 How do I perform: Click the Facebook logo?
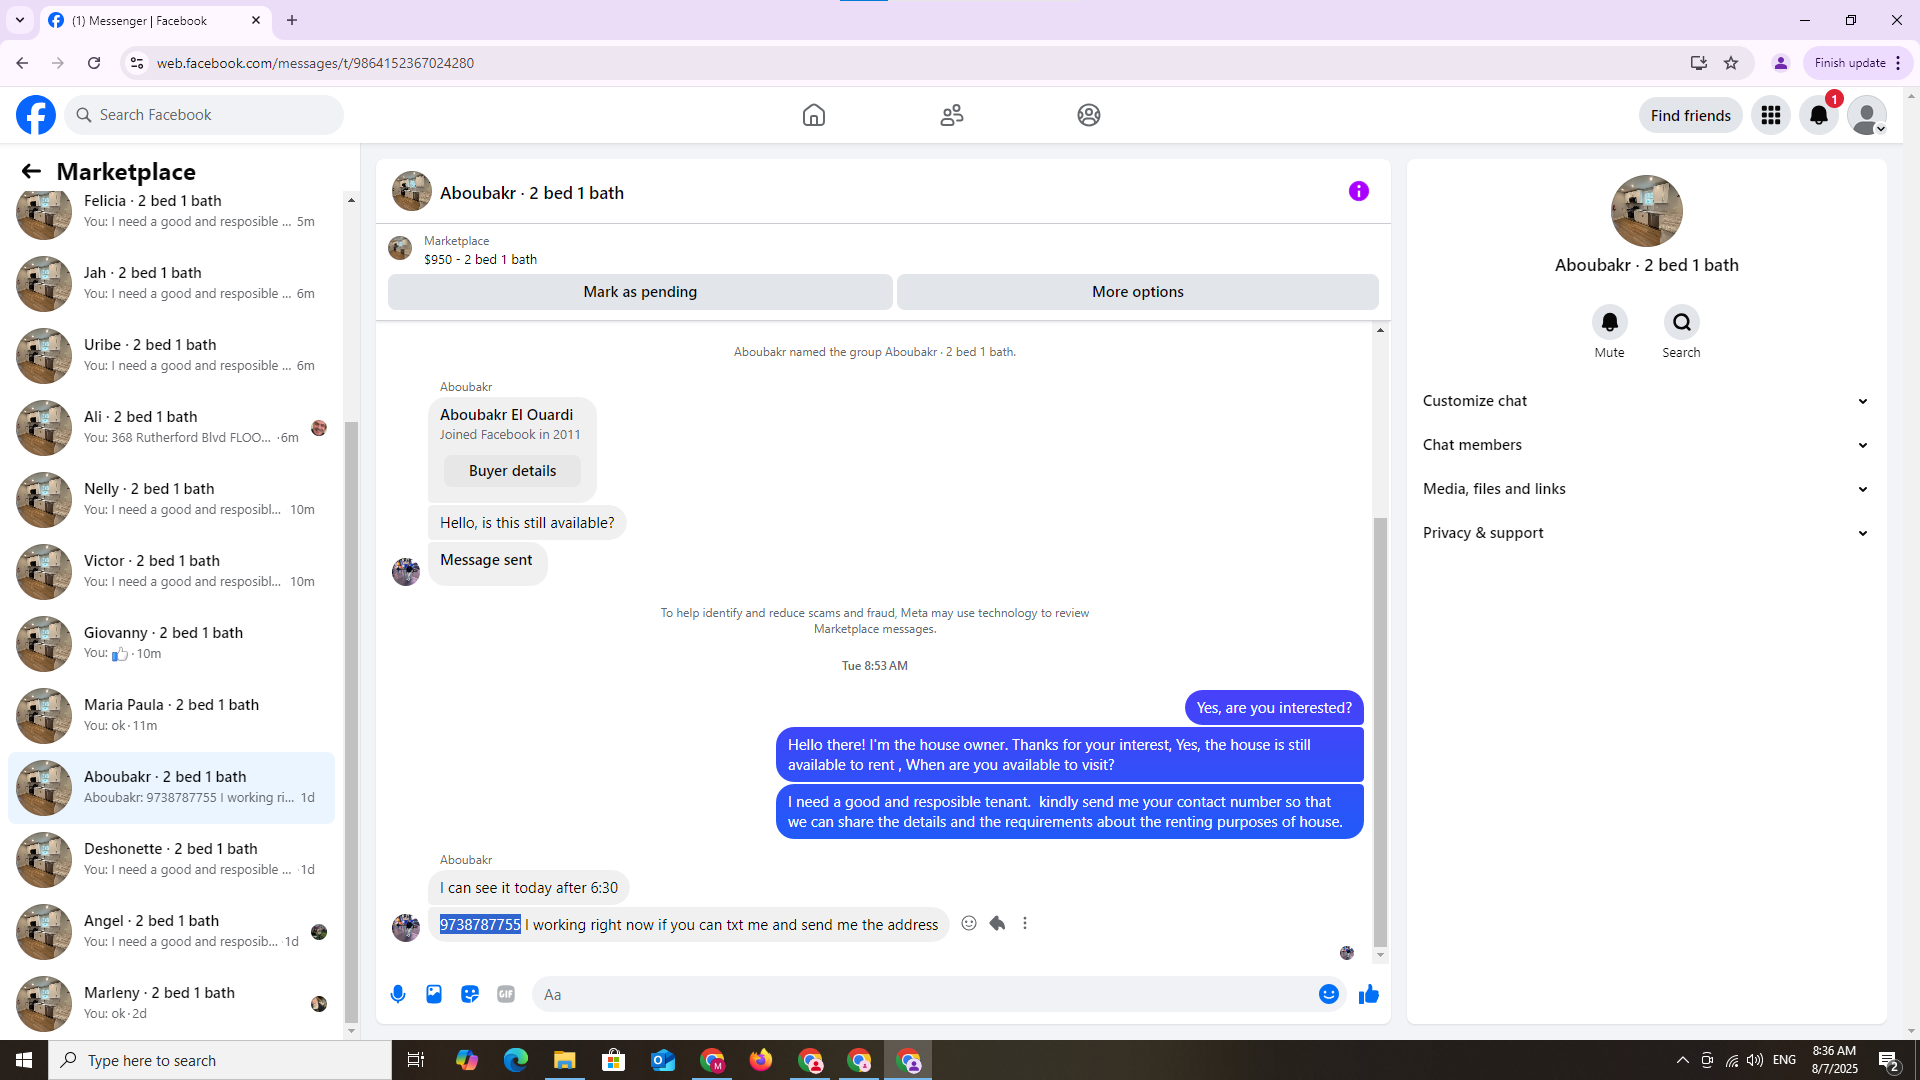(36, 115)
